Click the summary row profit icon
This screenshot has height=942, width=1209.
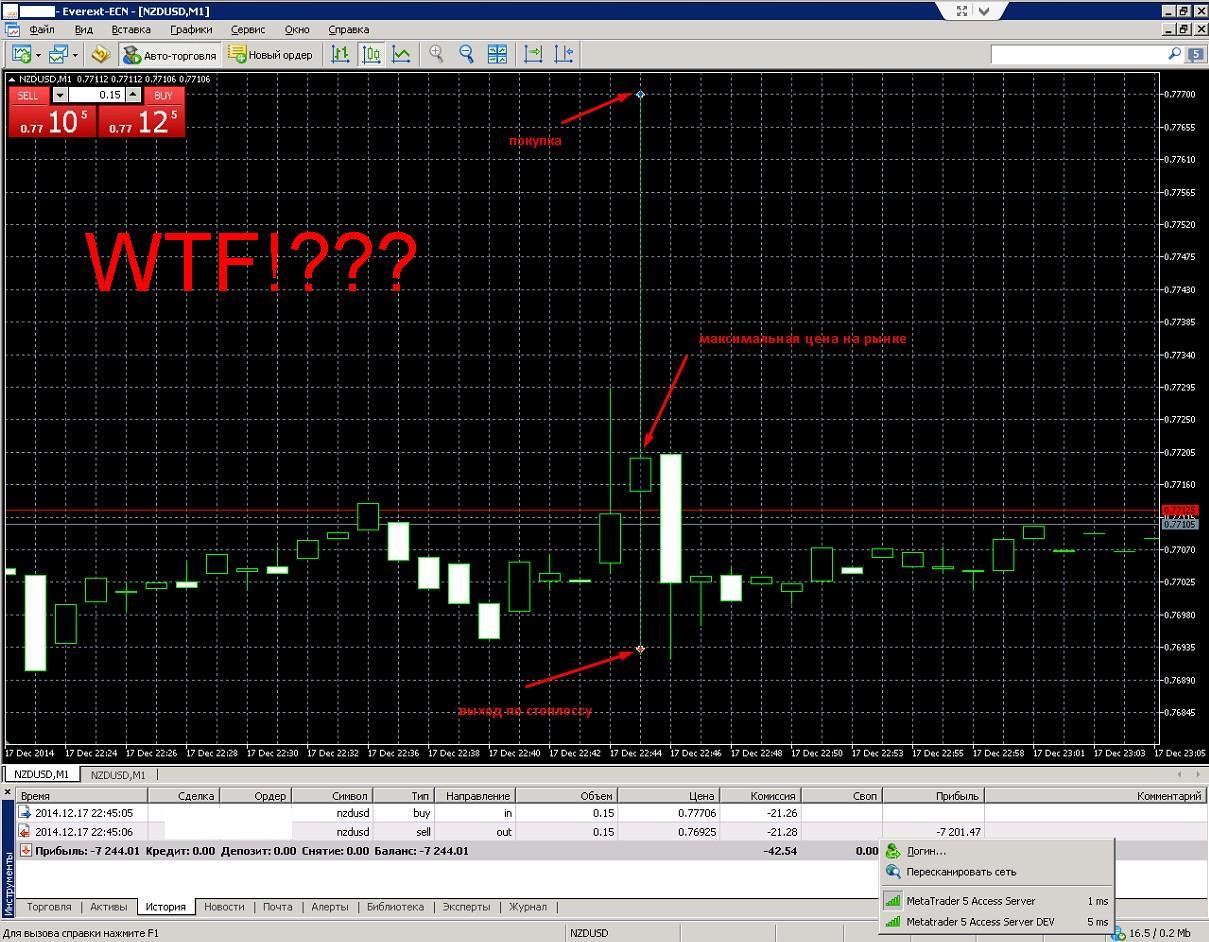[25, 851]
